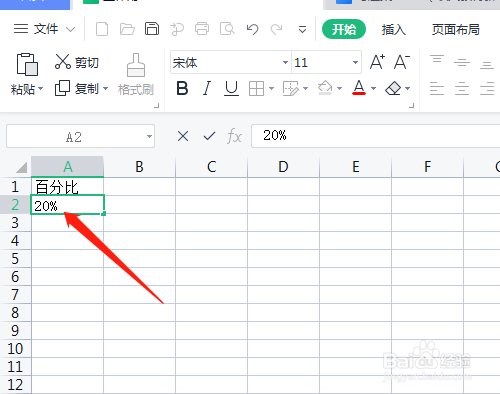The image size is (500, 394).
Task: Select row 5 header
Action: [15, 259]
